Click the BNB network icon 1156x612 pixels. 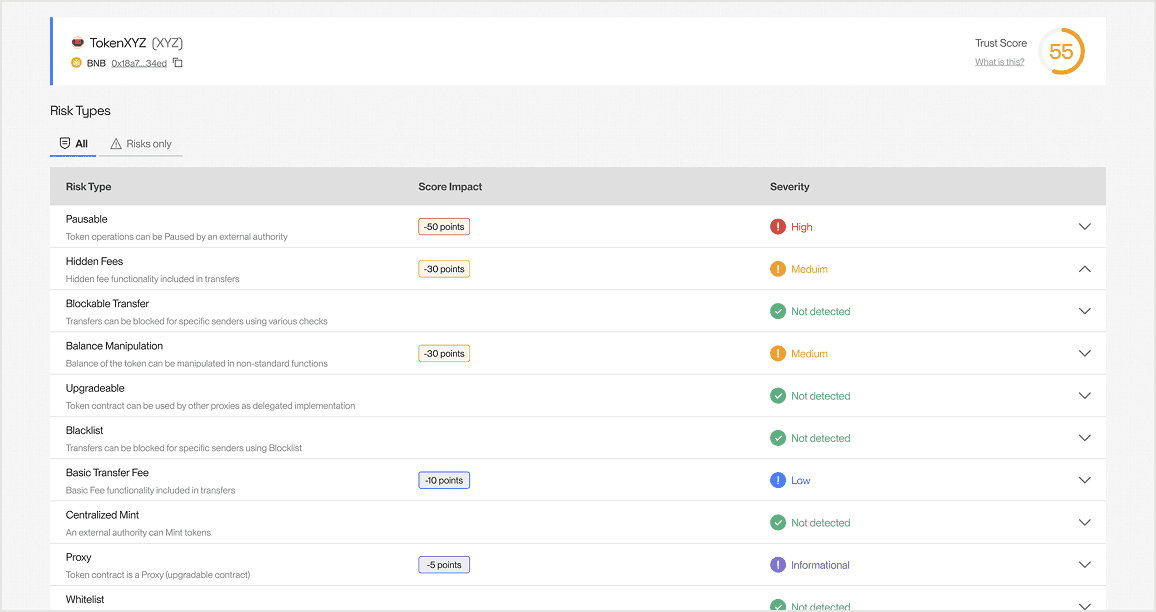(76, 62)
